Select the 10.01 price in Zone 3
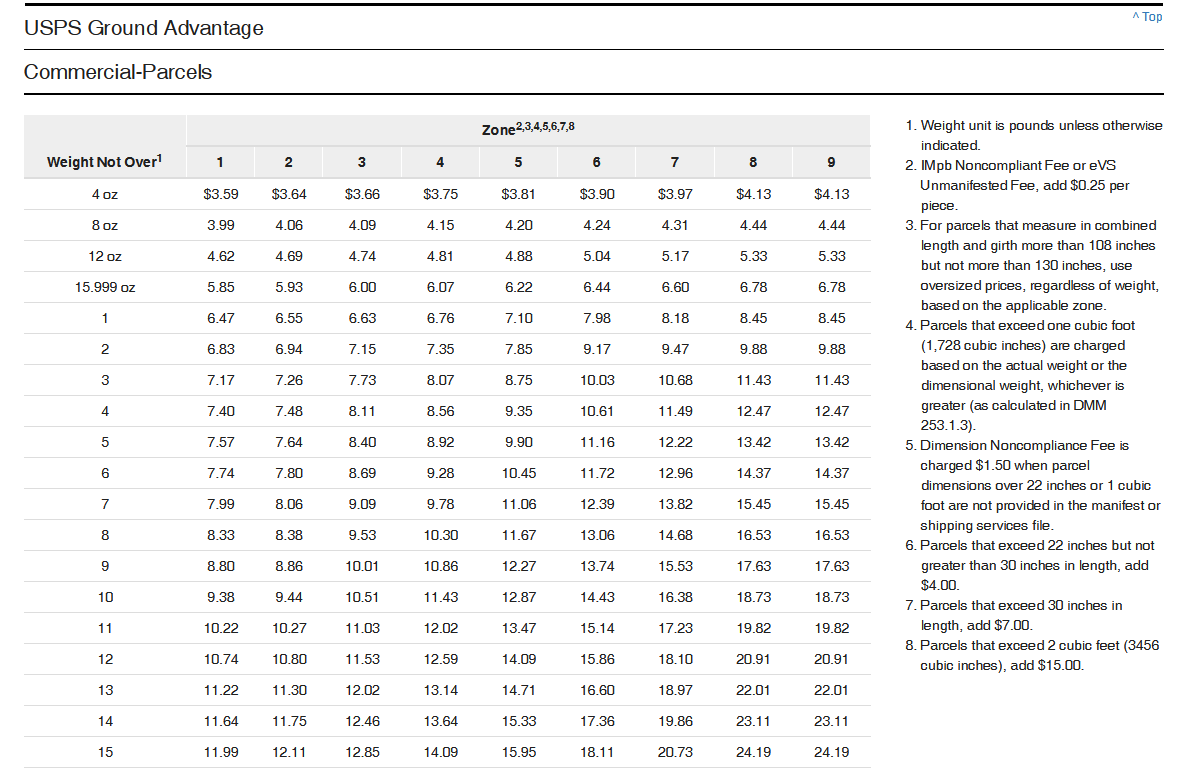1177x772 pixels. 362,566
